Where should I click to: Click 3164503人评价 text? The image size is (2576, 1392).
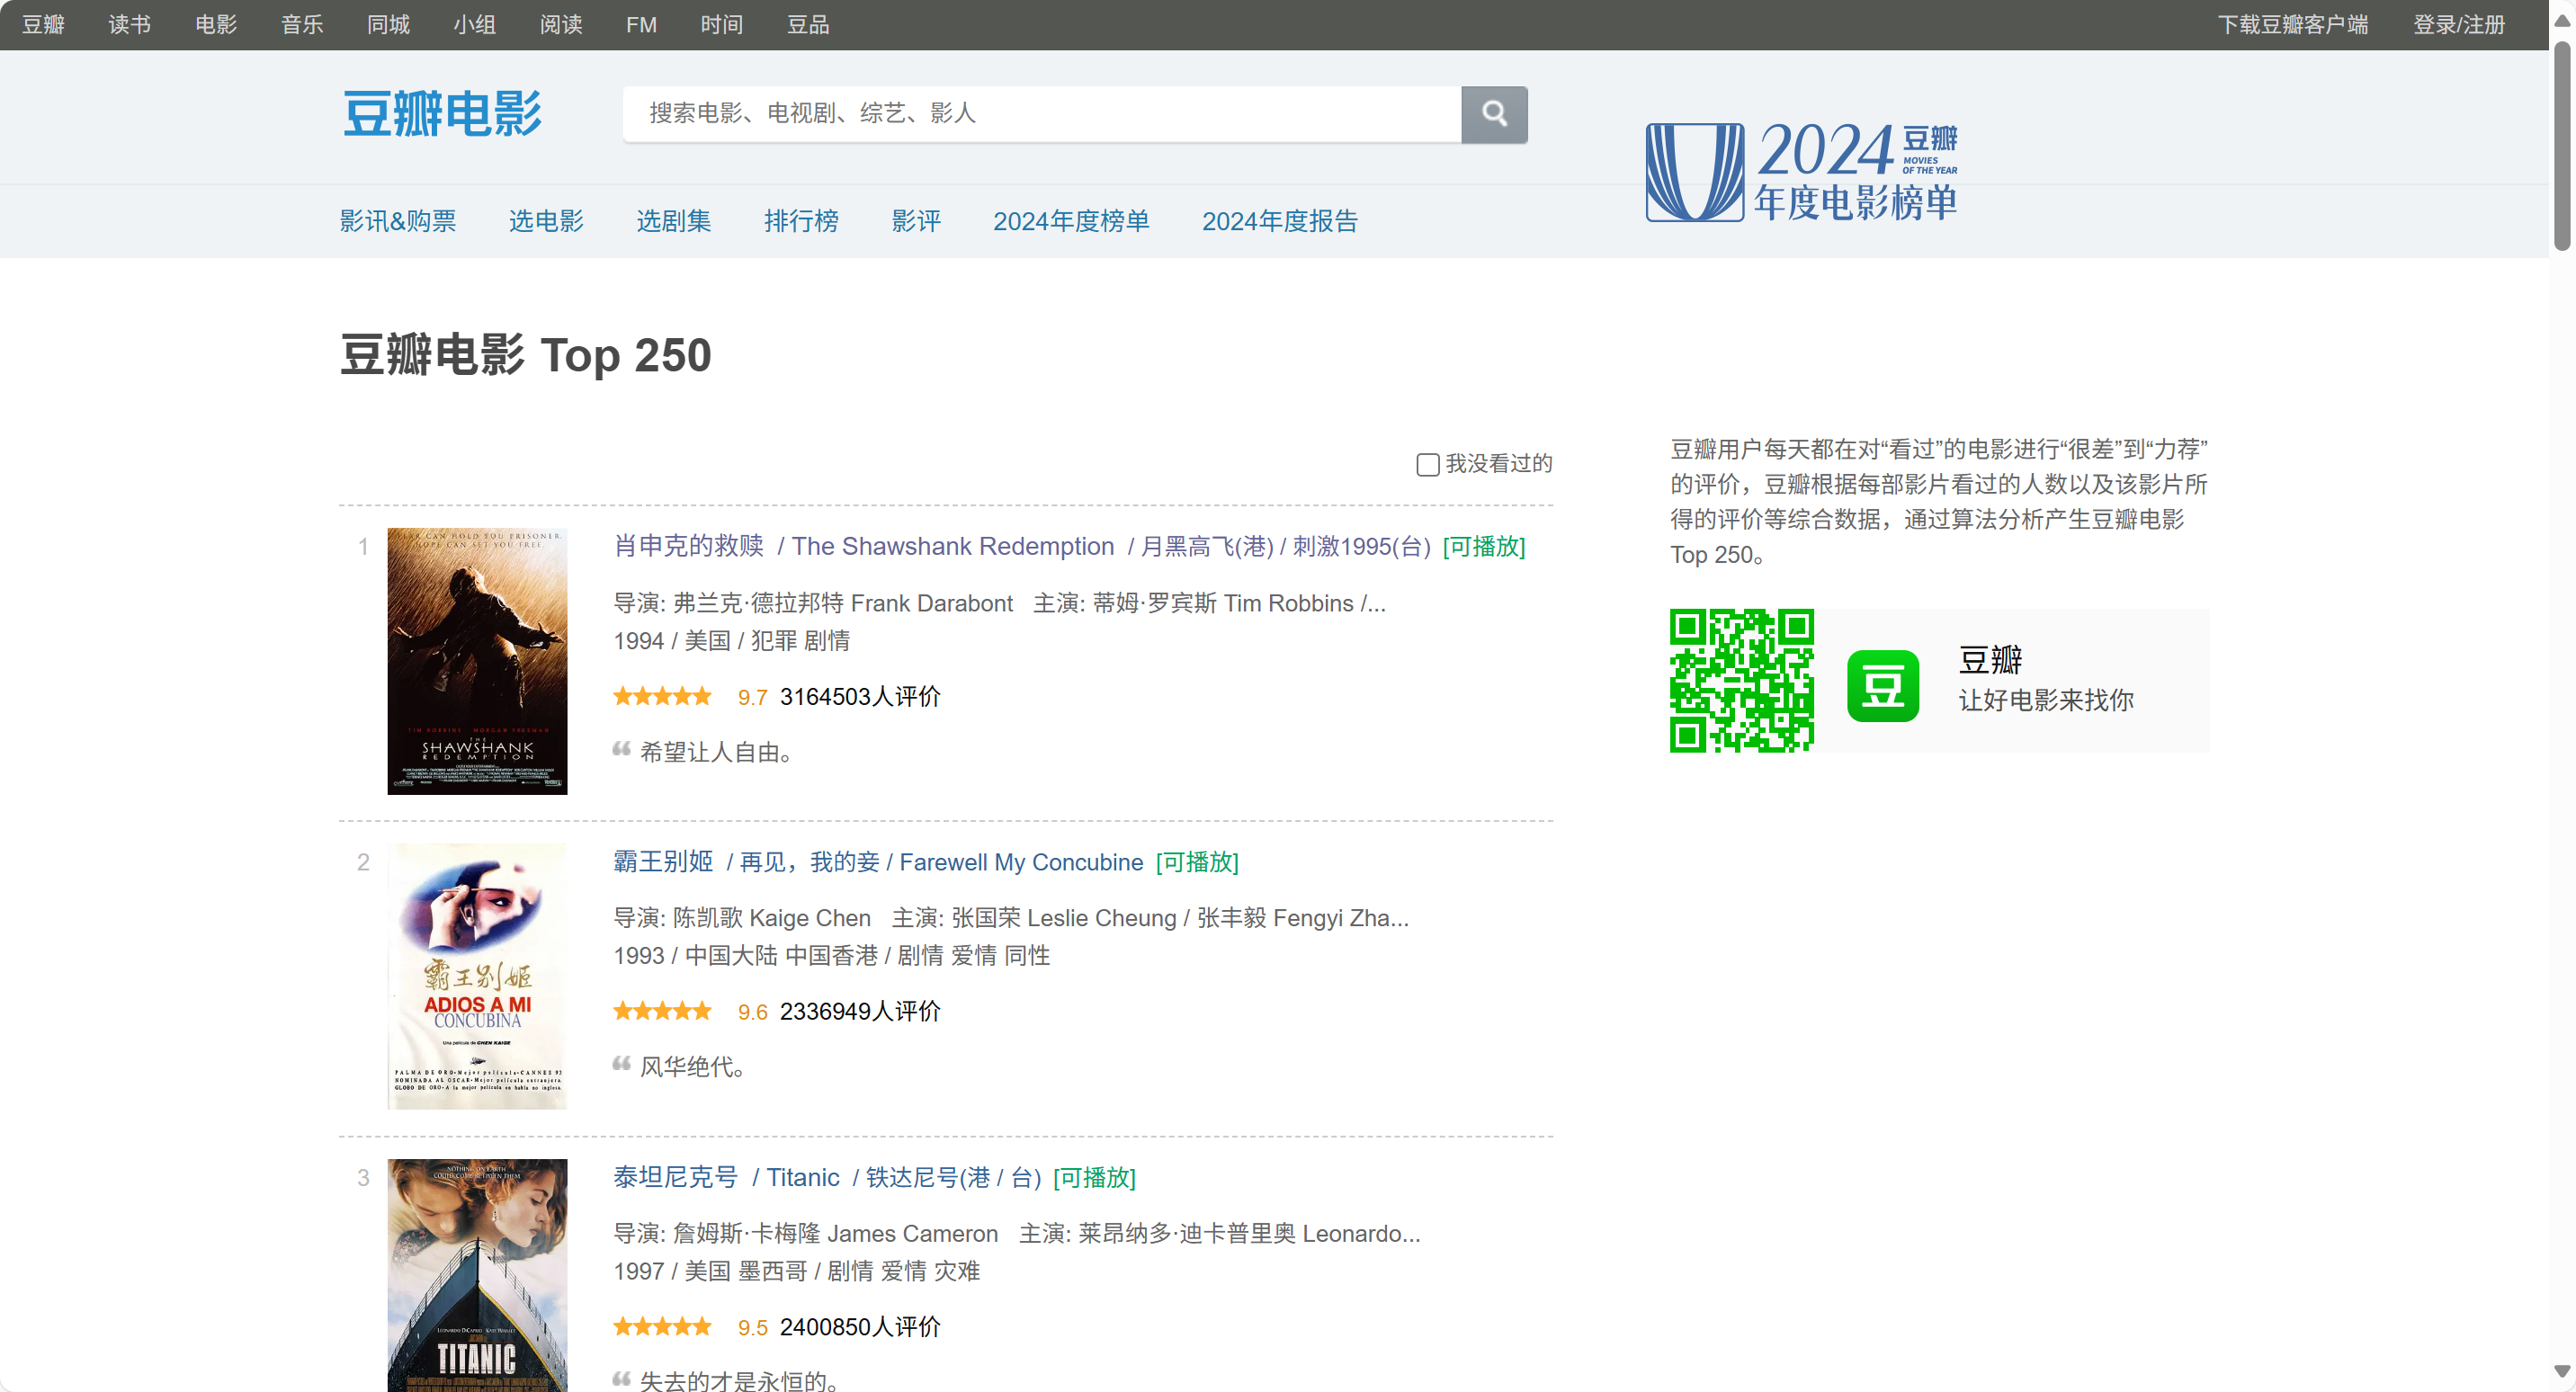click(860, 697)
